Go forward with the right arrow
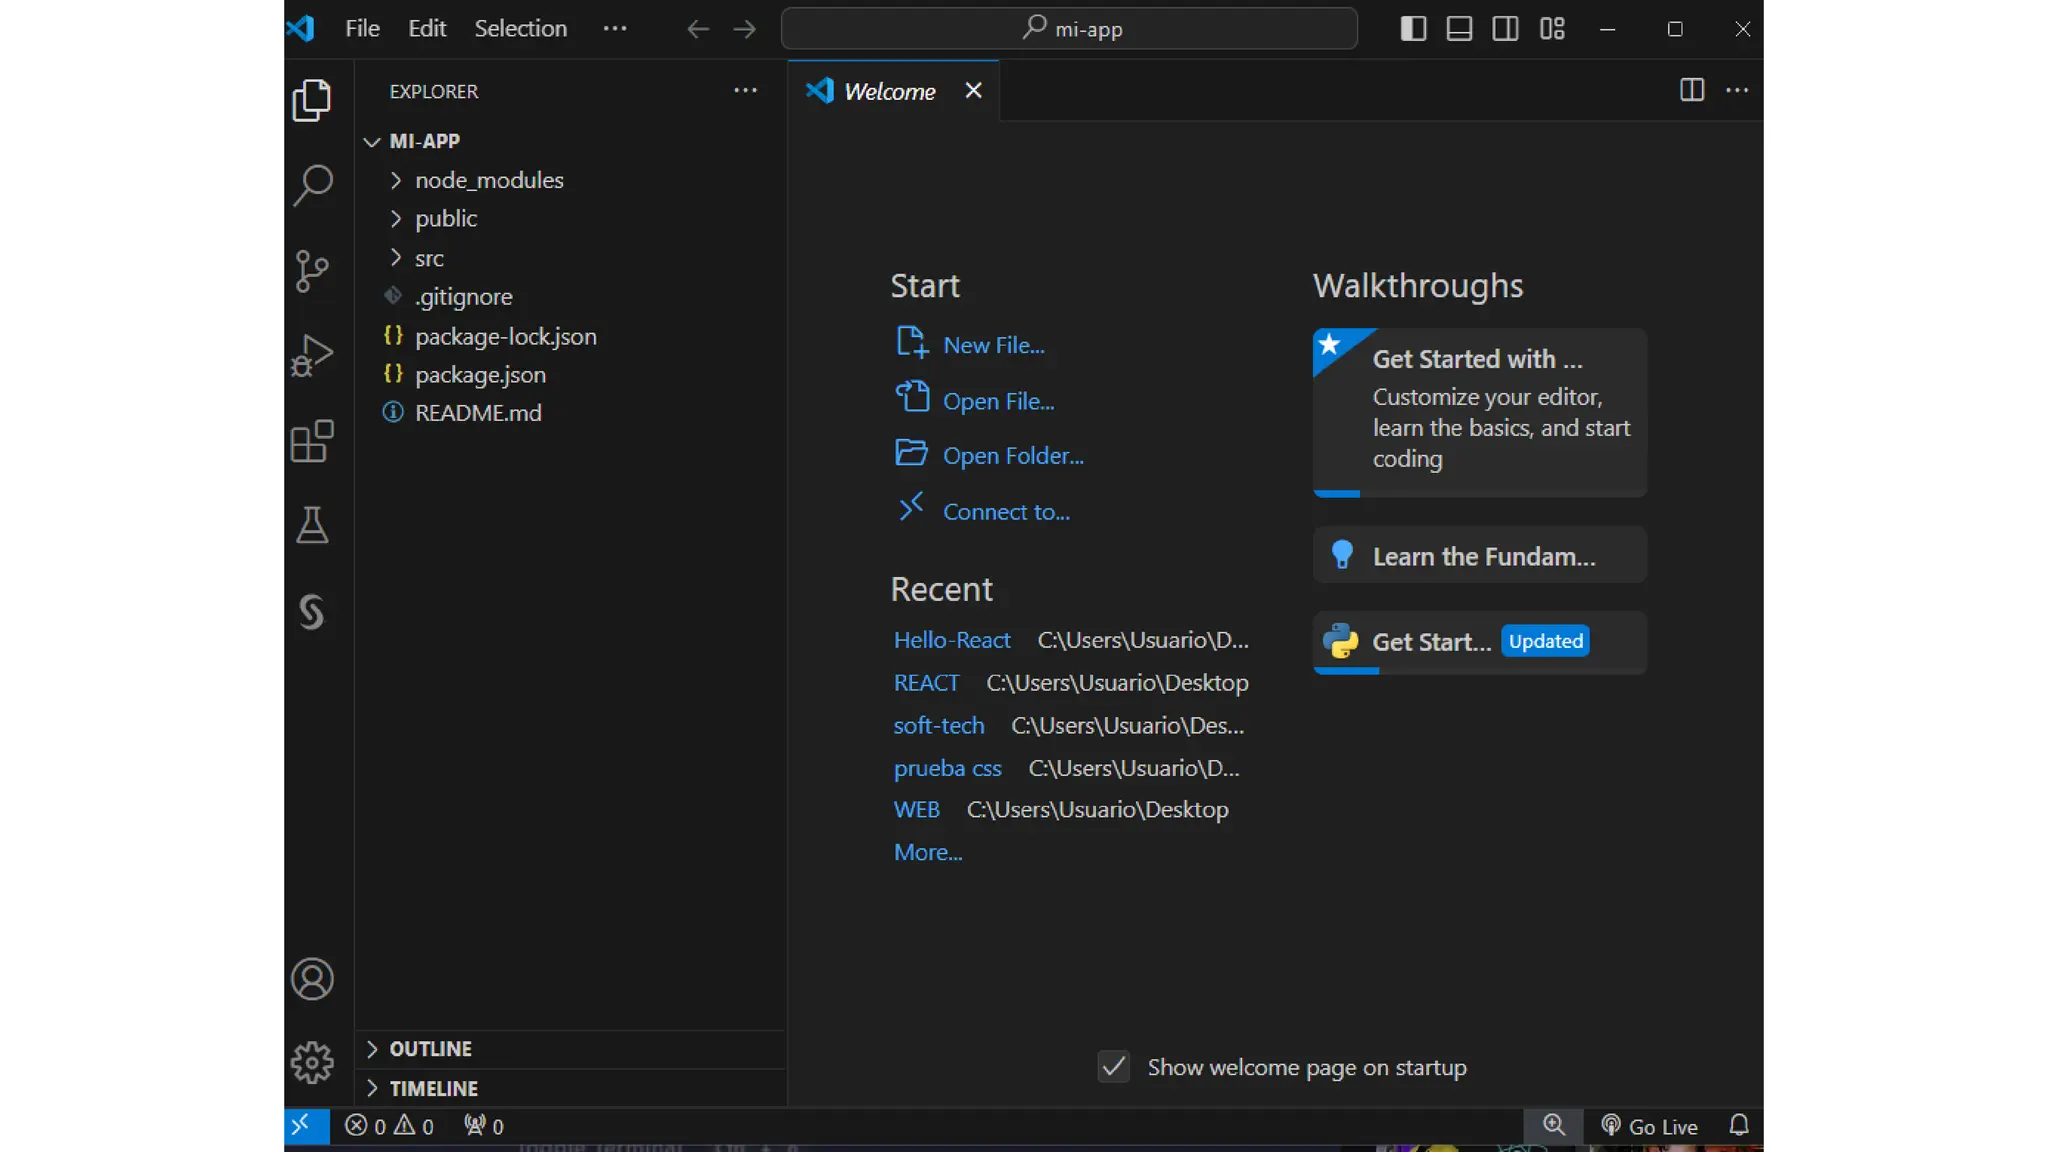The width and height of the screenshot is (2048, 1152). coord(744,29)
